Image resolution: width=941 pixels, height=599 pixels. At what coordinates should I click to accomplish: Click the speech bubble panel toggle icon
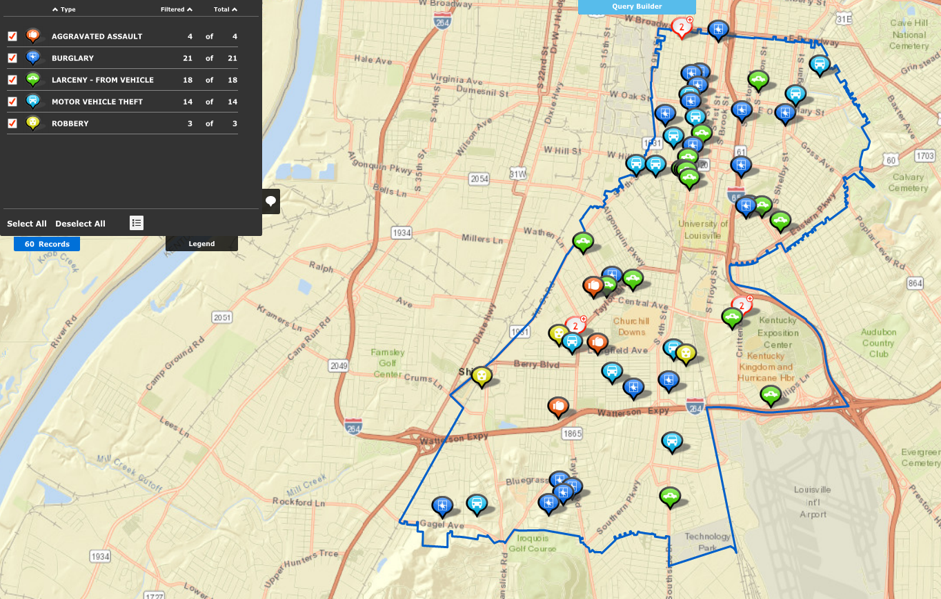(x=271, y=201)
